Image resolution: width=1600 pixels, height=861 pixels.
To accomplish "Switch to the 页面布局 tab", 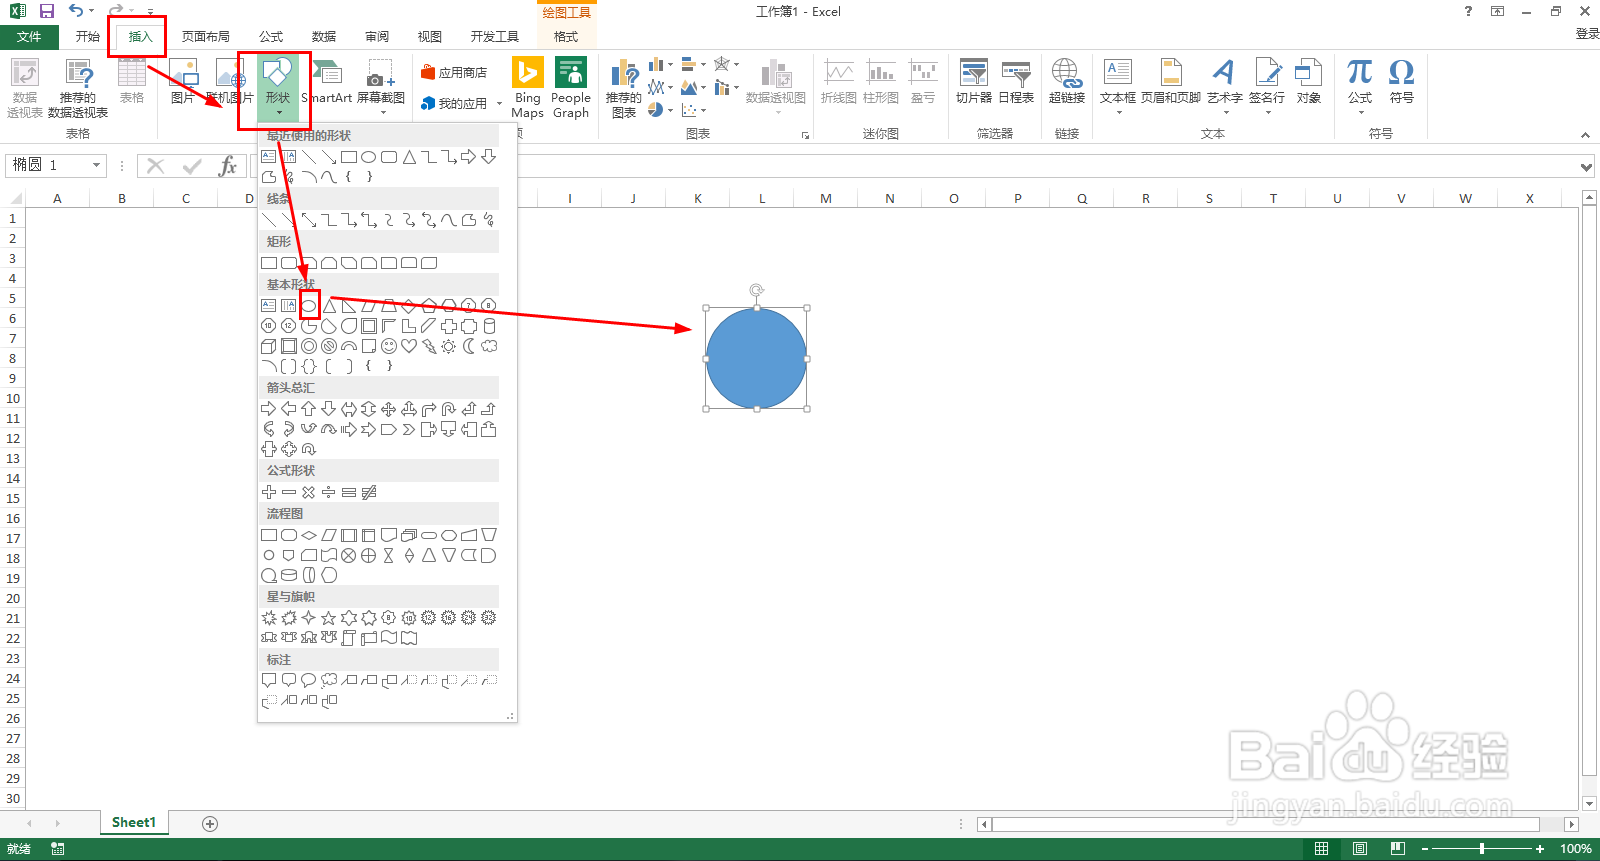I will [x=206, y=36].
